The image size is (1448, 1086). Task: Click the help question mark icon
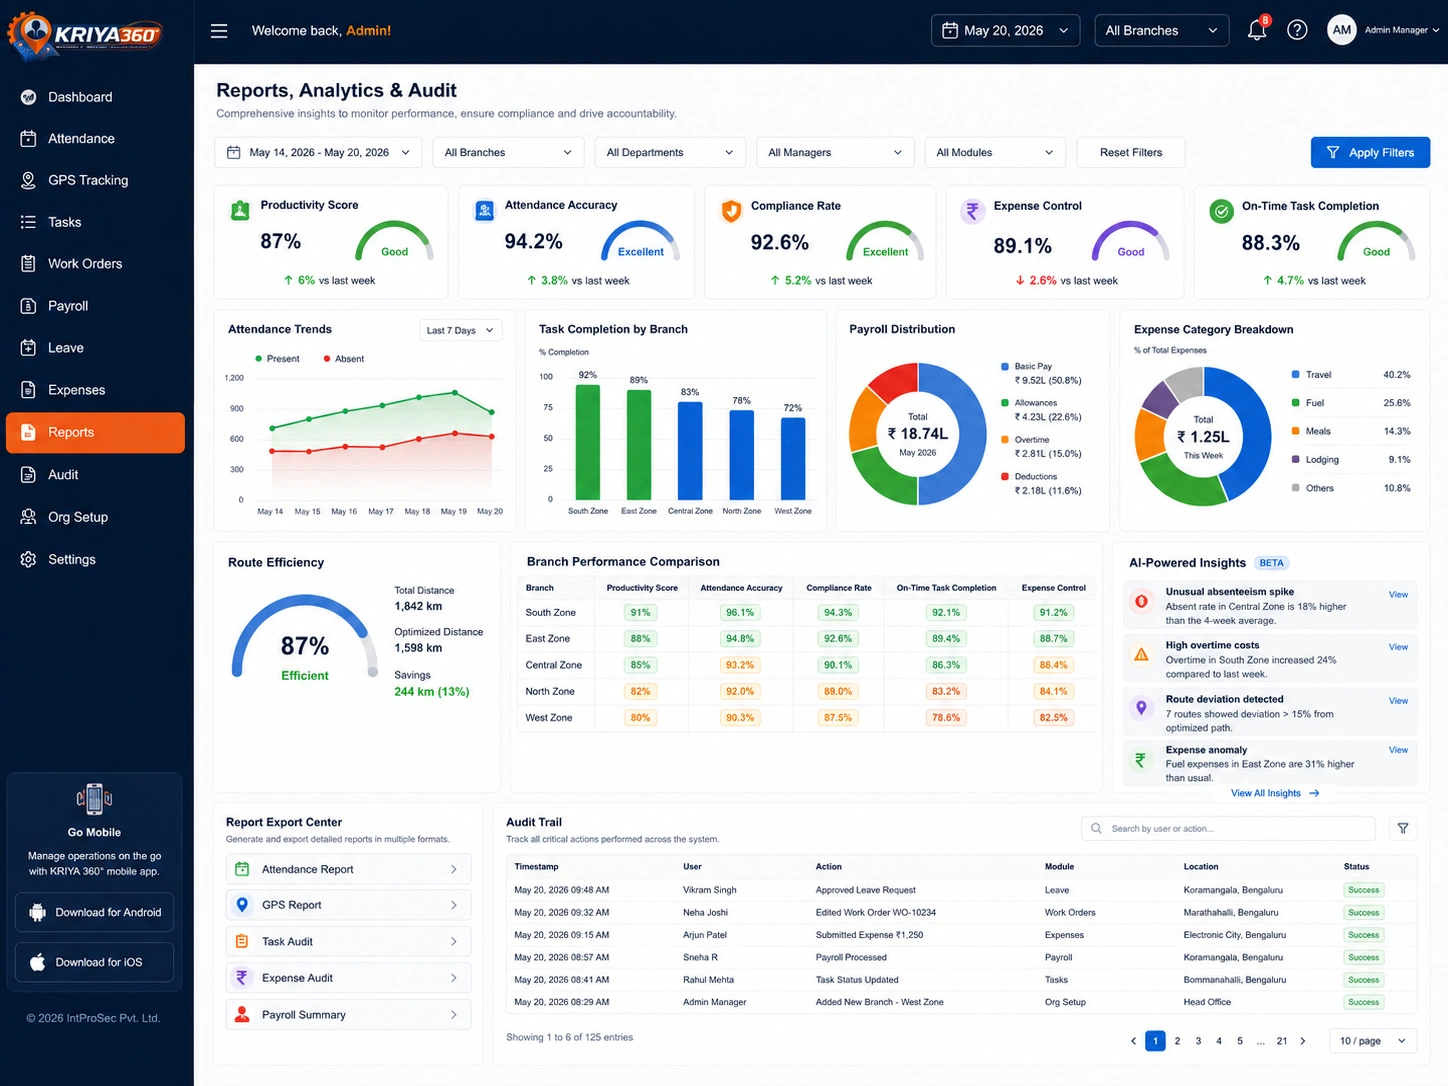pos(1297,30)
